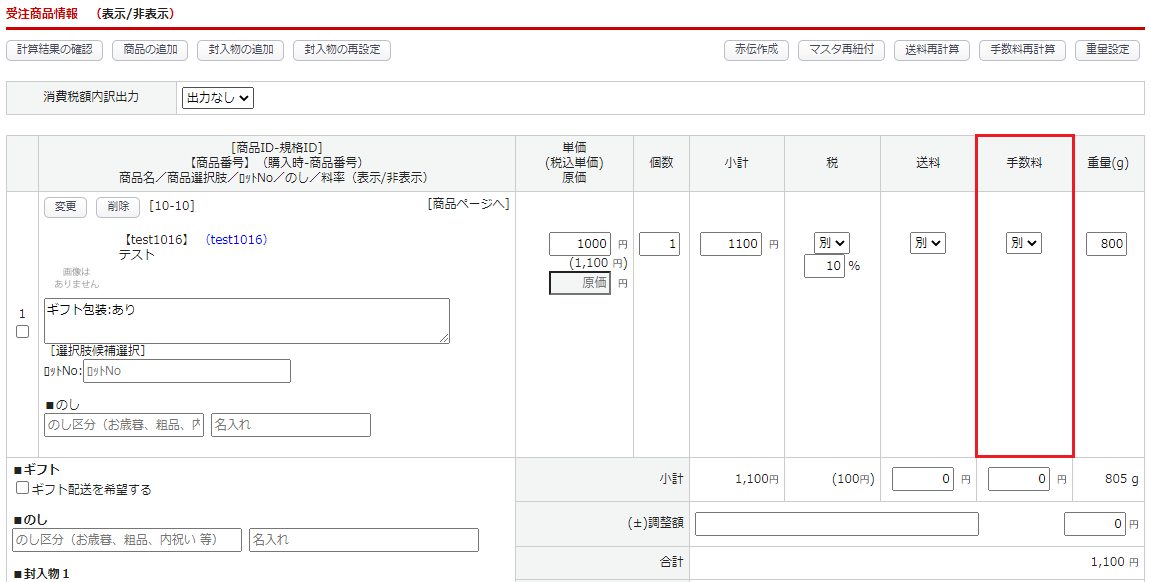The height and width of the screenshot is (582, 1151).
Task: Click the 封入物の再設定 button
Action: [x=342, y=50]
